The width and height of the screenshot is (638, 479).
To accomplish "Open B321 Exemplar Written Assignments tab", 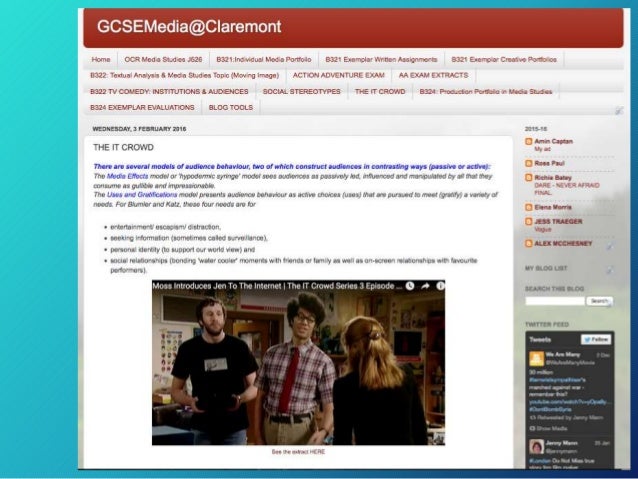I will (381, 59).
